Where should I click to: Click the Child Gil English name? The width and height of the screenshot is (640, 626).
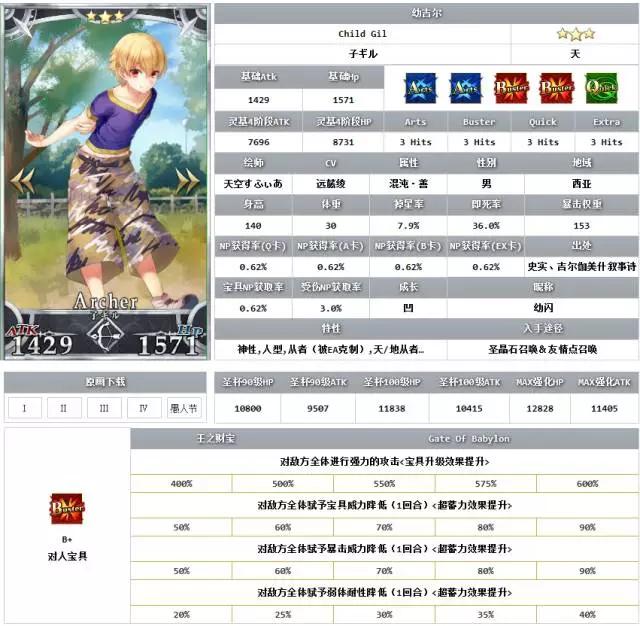click(362, 34)
